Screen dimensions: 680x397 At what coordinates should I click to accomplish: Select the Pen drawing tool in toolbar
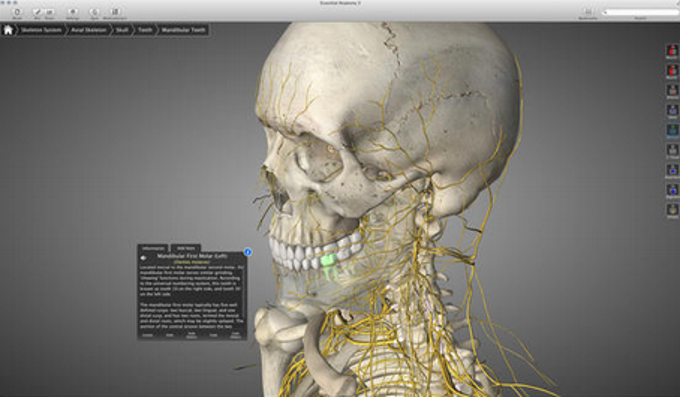37,13
